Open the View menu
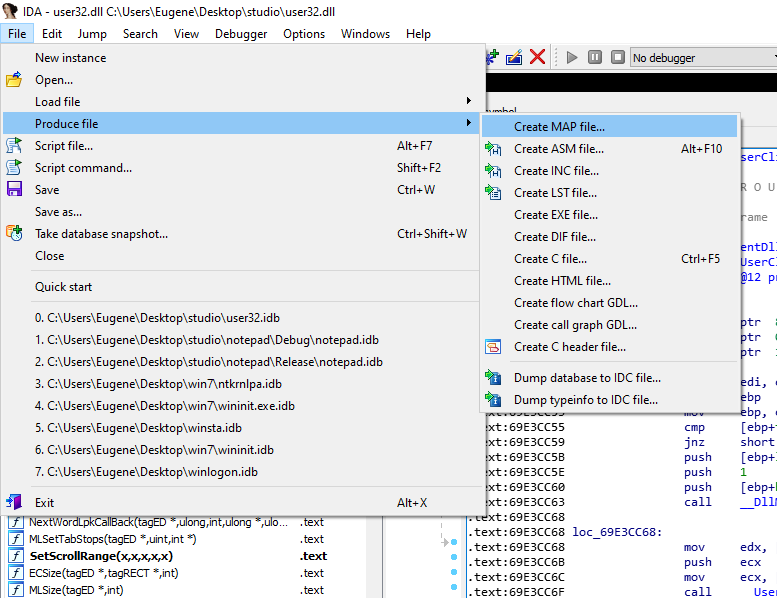 tap(186, 34)
